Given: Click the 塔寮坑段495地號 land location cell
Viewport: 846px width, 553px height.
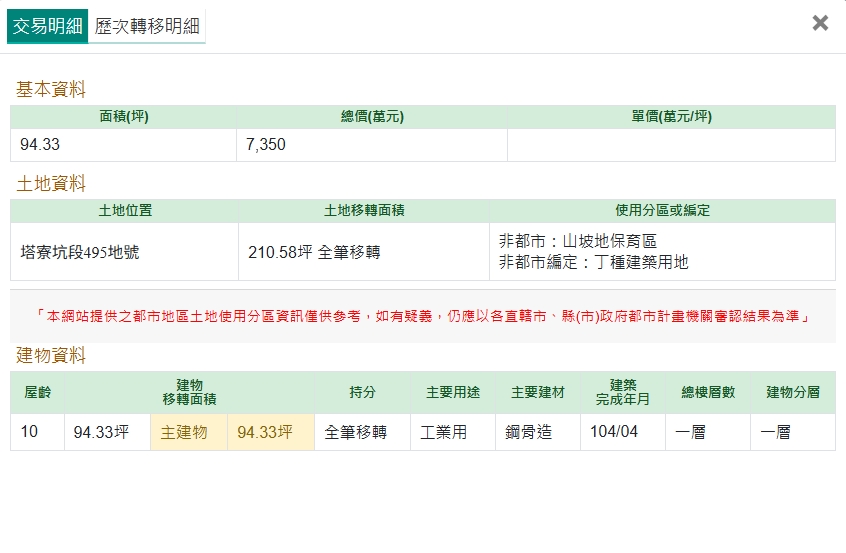Looking at the screenshot, I should click(x=80, y=252).
